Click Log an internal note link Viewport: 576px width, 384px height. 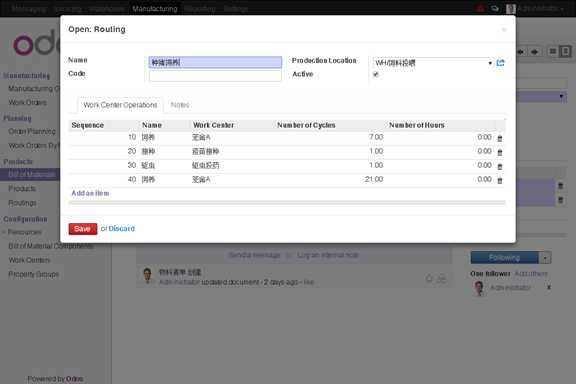[328, 255]
